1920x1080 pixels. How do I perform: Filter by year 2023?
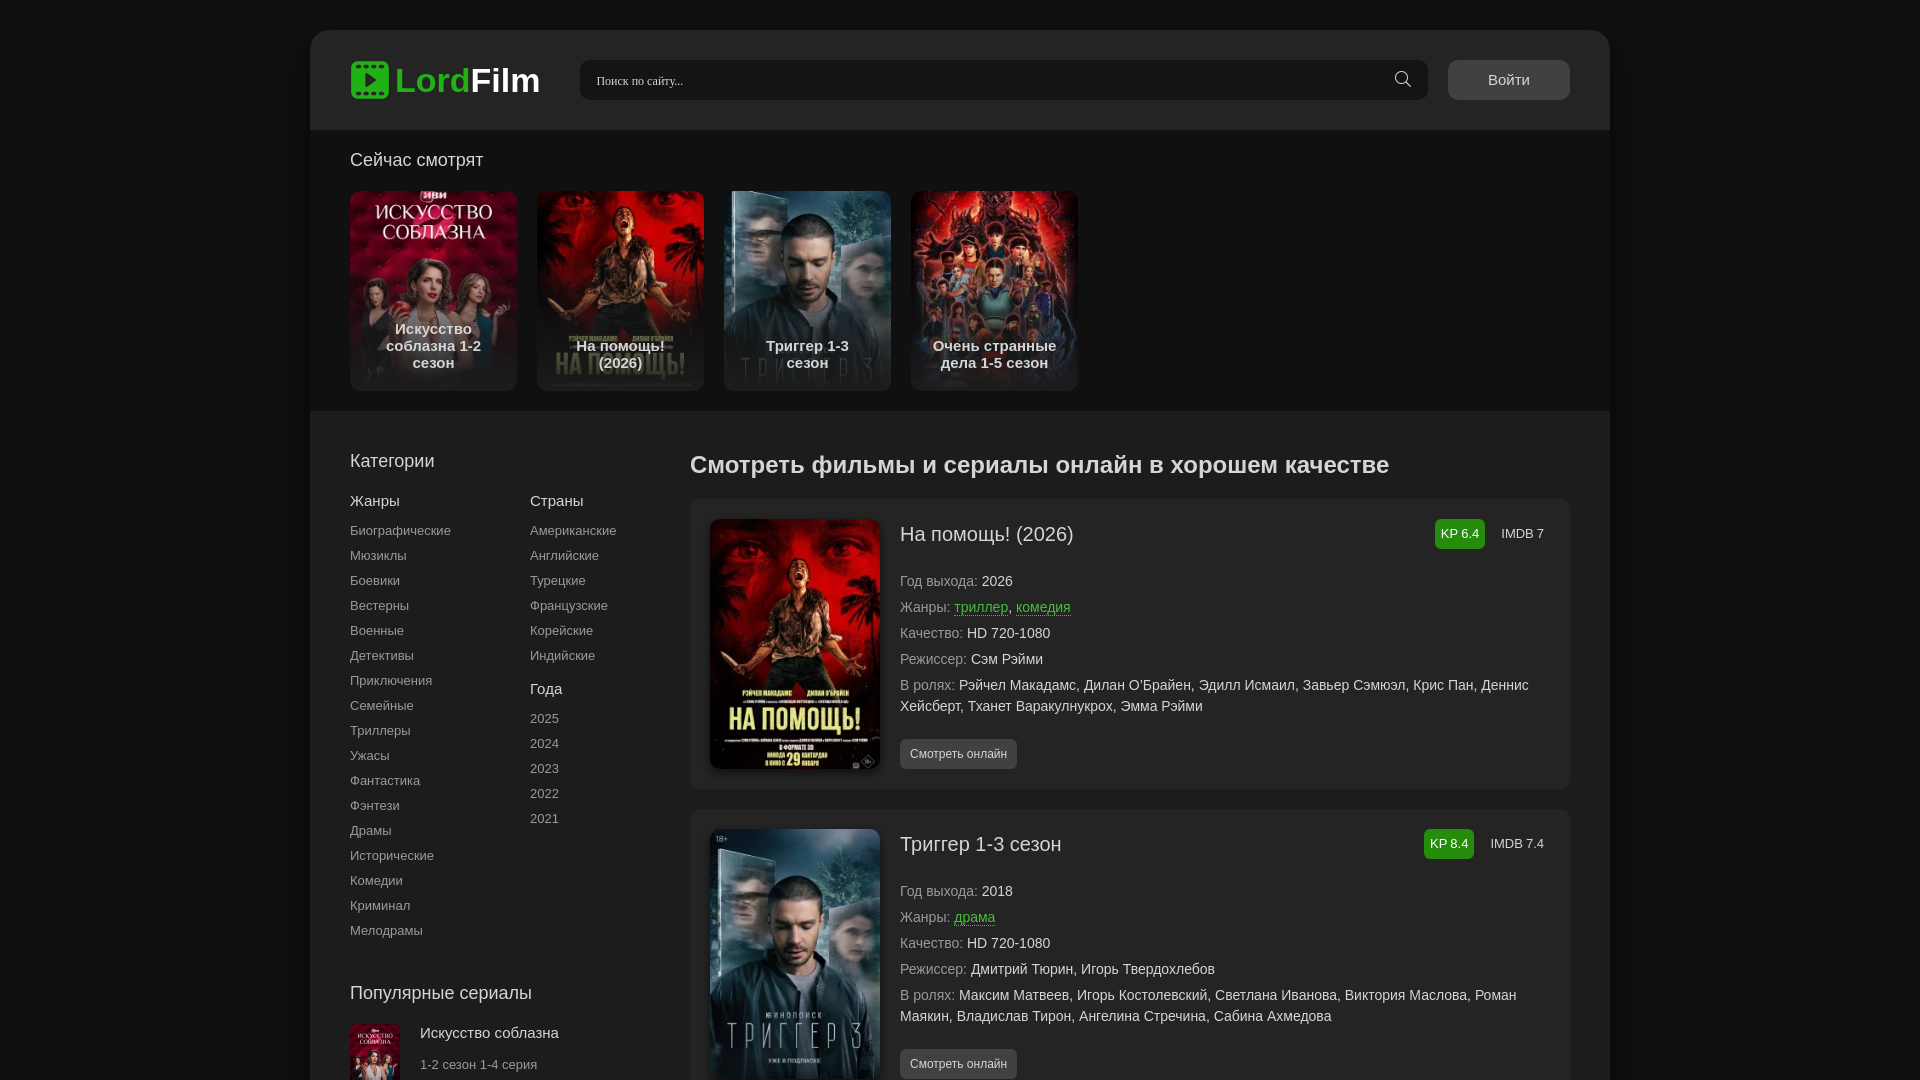tap(544, 769)
